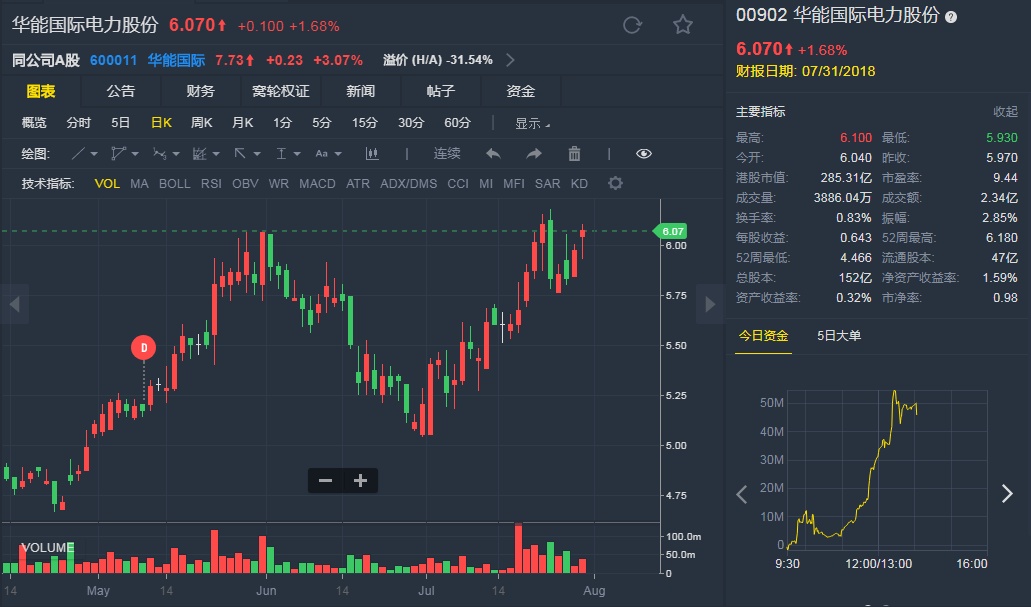This screenshot has height=607, width=1031.
Task: Click the D dividend marker on chart
Action: click(144, 348)
